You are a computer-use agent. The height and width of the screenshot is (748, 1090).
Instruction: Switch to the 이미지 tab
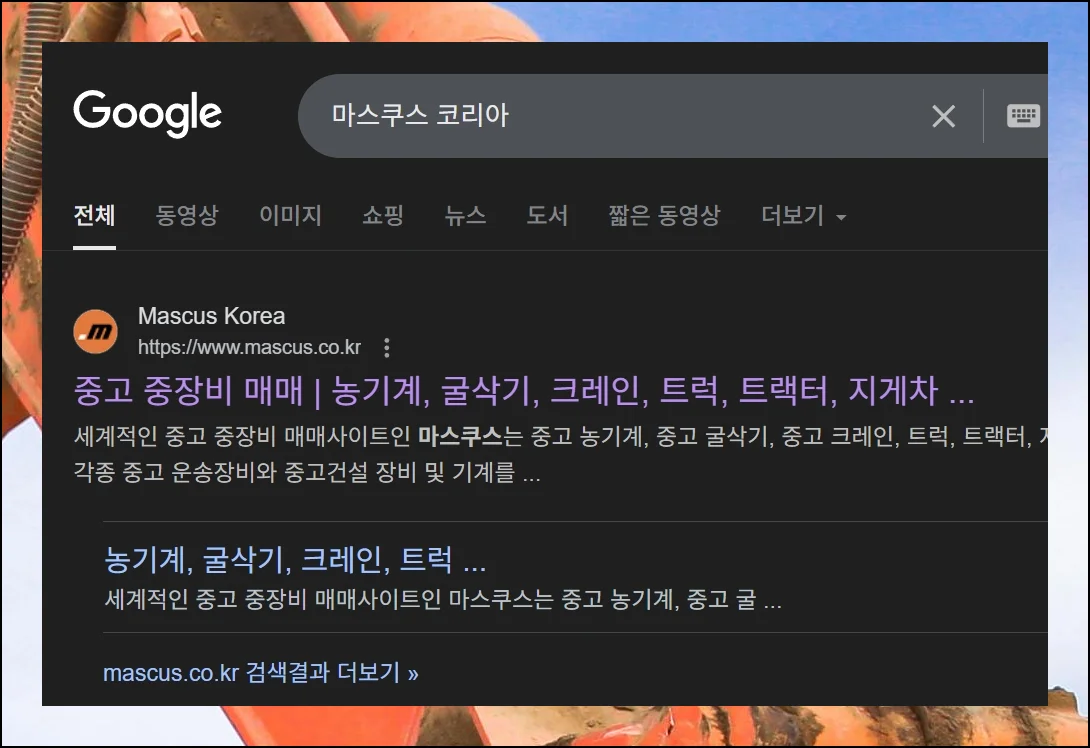point(291,216)
